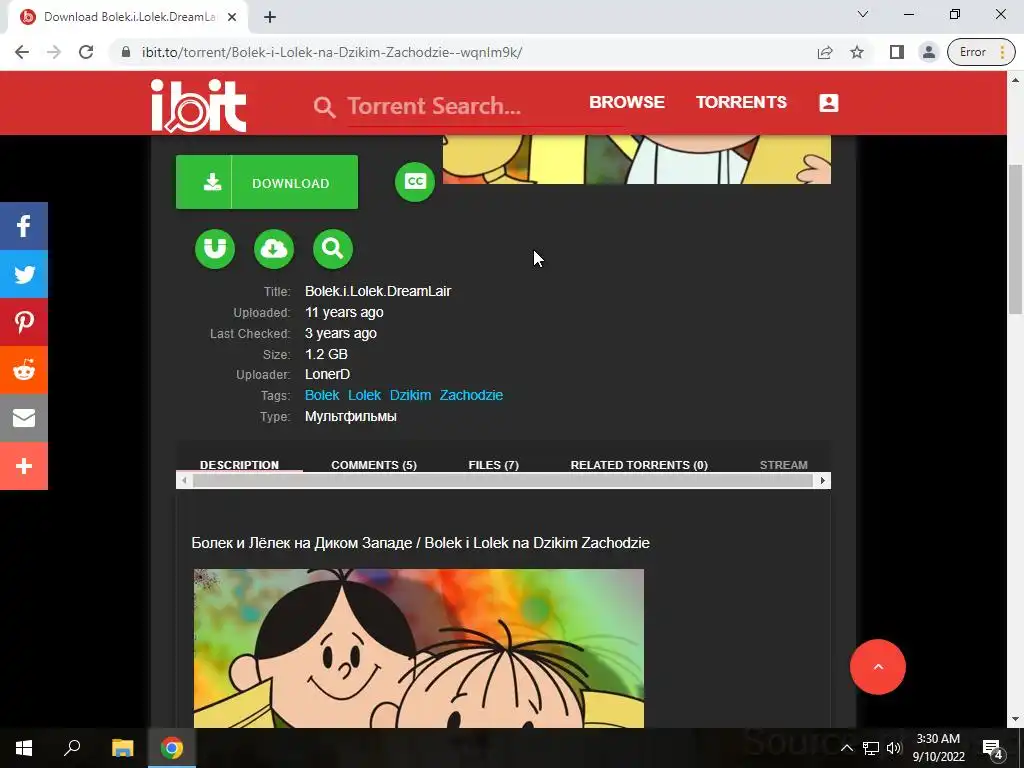The width and height of the screenshot is (1024, 768).
Task: Click the Bolek and Lolek description image
Action: [419, 648]
